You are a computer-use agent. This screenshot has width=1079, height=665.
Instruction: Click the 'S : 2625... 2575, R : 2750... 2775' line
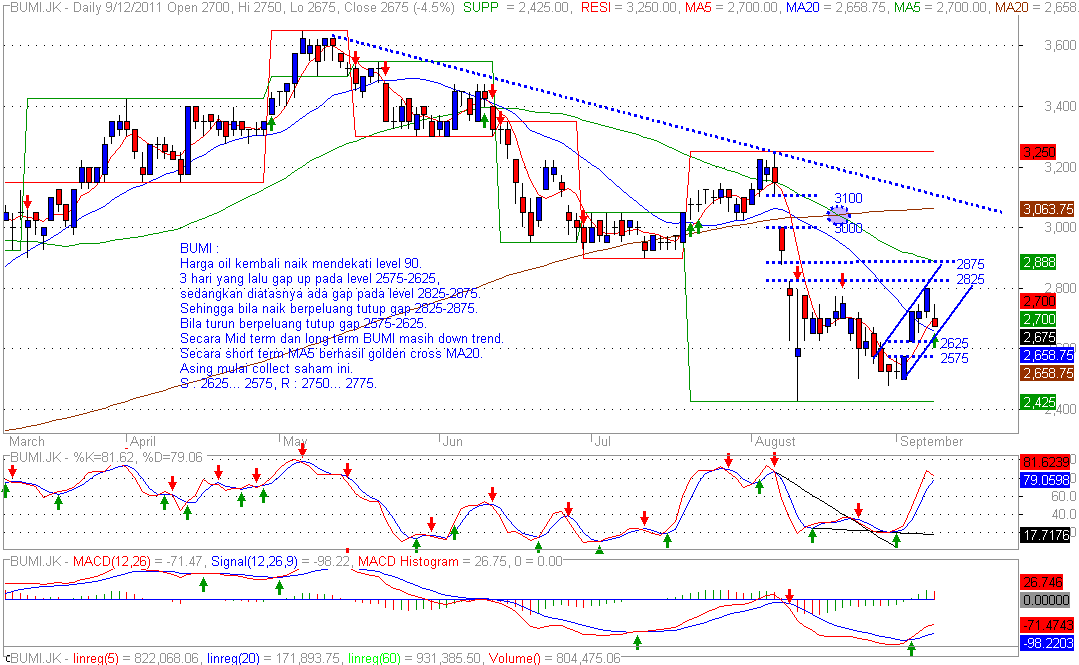(279, 384)
